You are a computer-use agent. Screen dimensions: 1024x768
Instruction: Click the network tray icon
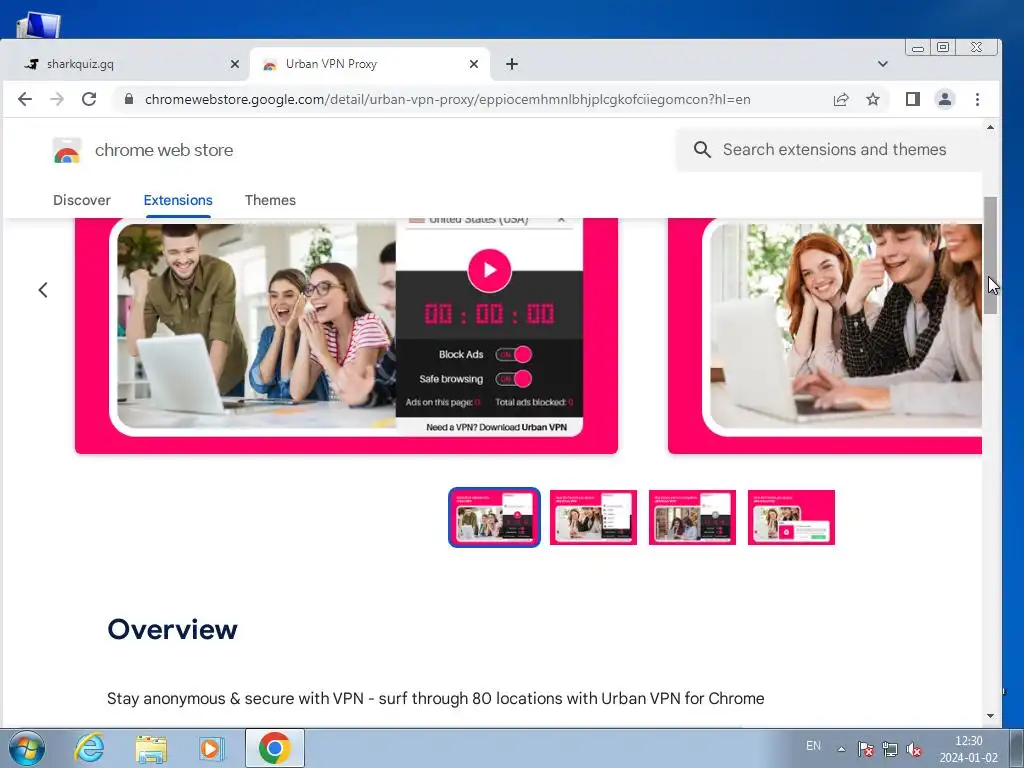click(x=889, y=749)
